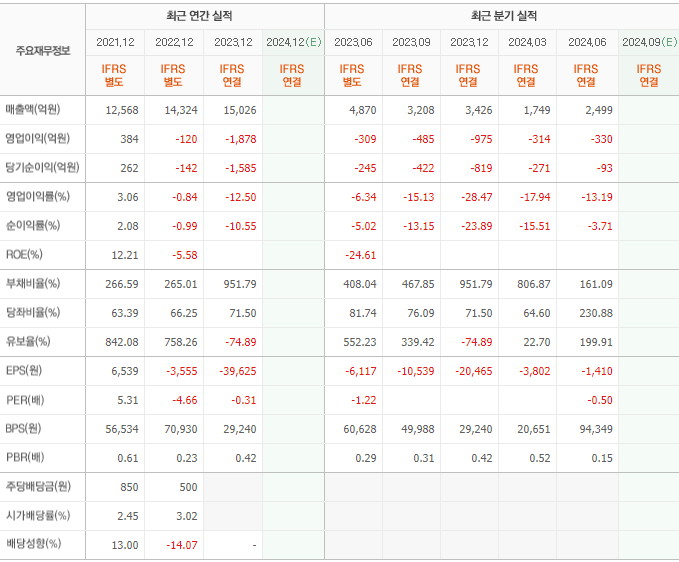Click the -28.47 operating margin value

pos(477,197)
